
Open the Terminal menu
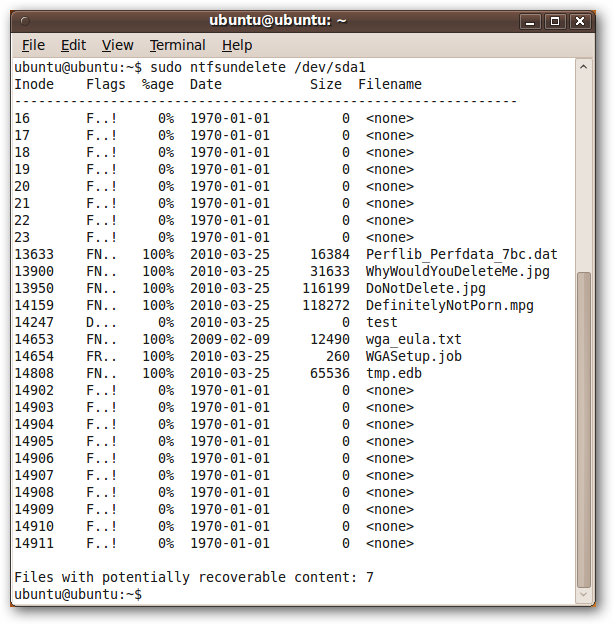pyautogui.click(x=177, y=45)
